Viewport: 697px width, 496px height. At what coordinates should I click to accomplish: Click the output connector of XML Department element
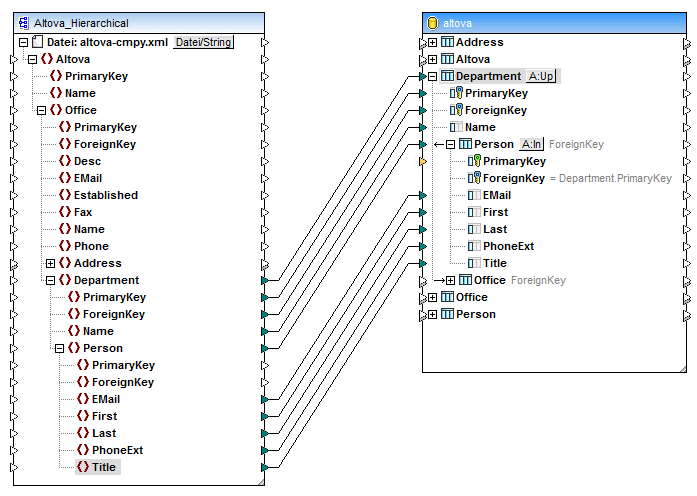pyautogui.click(x=265, y=280)
